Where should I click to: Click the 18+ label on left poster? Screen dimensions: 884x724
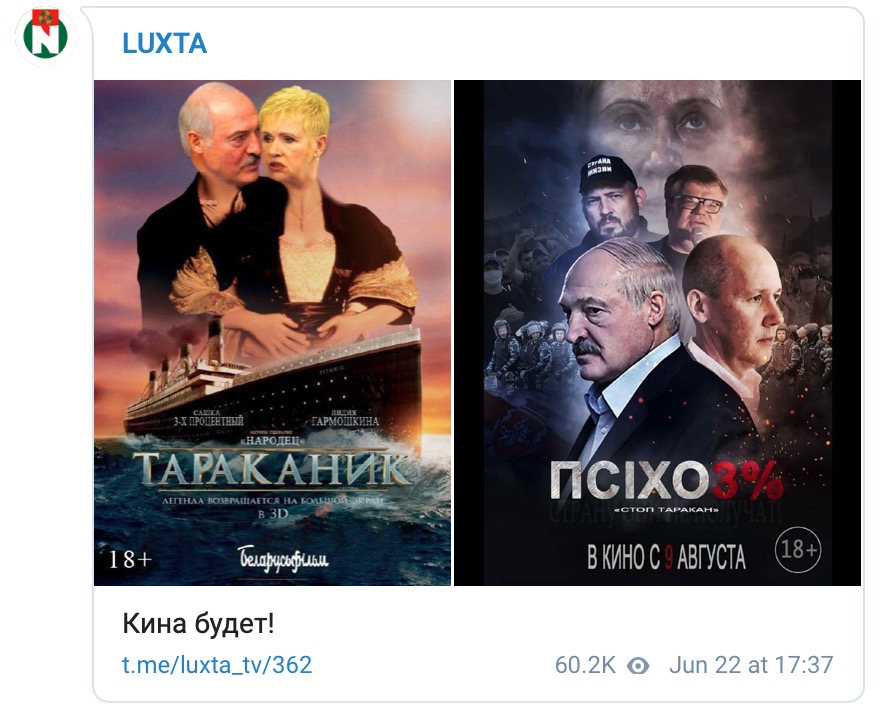tap(130, 559)
